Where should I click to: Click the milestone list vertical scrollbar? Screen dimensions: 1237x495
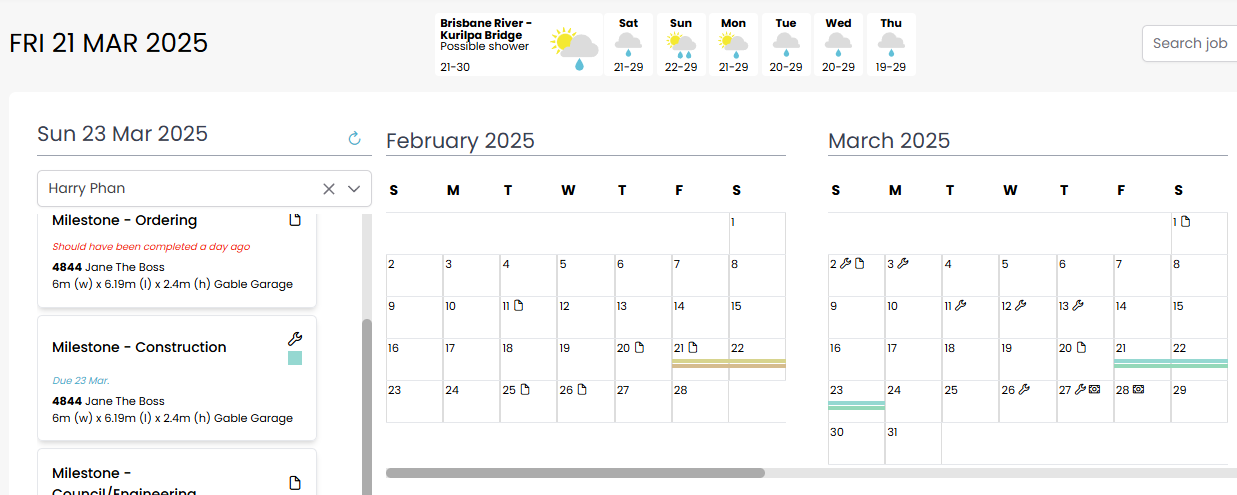point(367,400)
